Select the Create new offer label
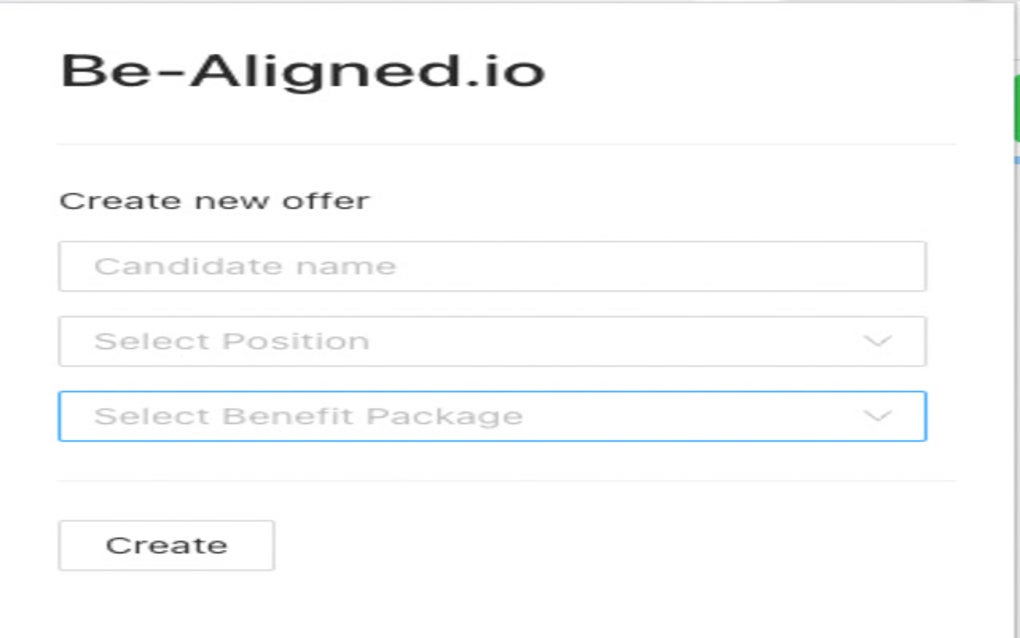 215,200
